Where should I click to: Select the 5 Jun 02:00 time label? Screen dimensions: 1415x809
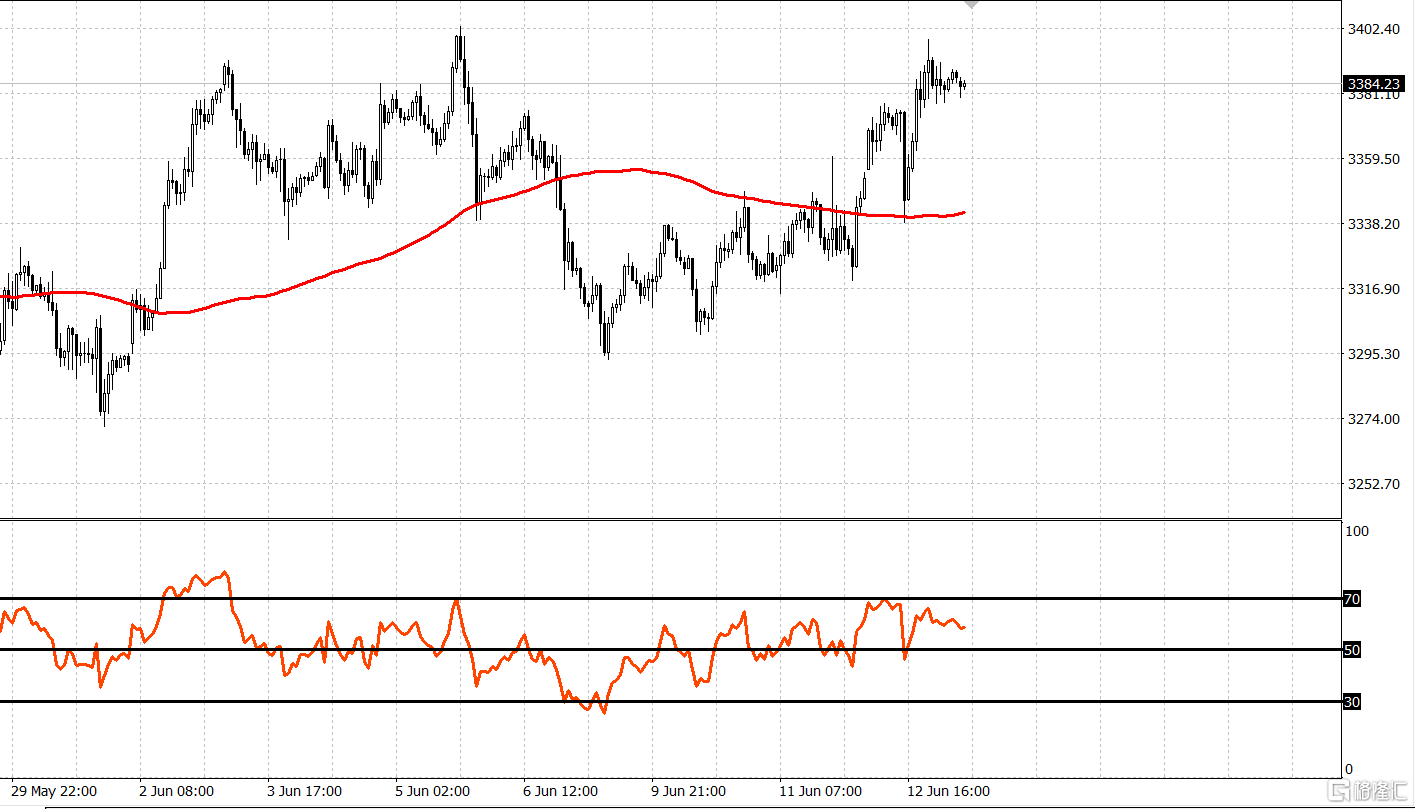coord(432,791)
